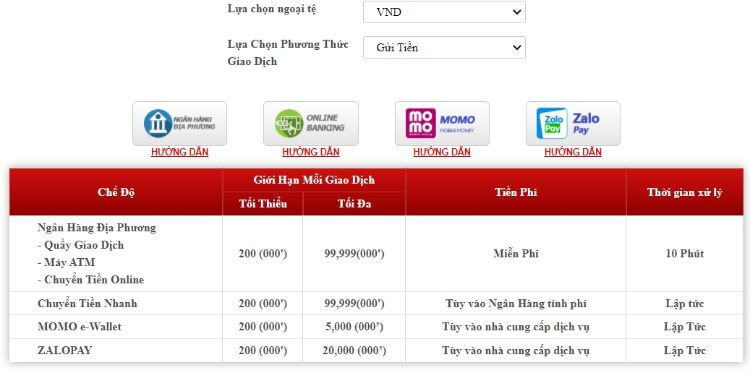Click the Chế Độ column header
Image resolution: width=750 pixels, height=373 pixels.
point(116,192)
